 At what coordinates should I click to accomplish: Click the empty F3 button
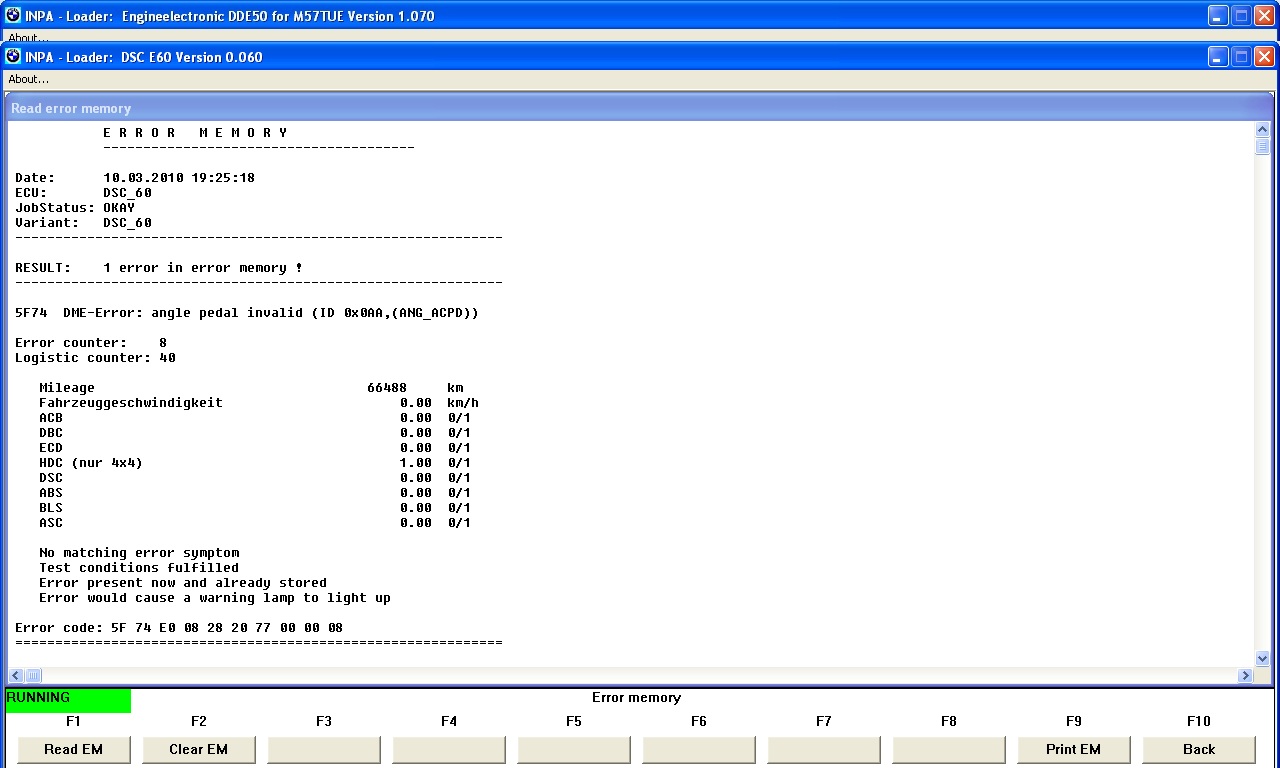click(324, 749)
